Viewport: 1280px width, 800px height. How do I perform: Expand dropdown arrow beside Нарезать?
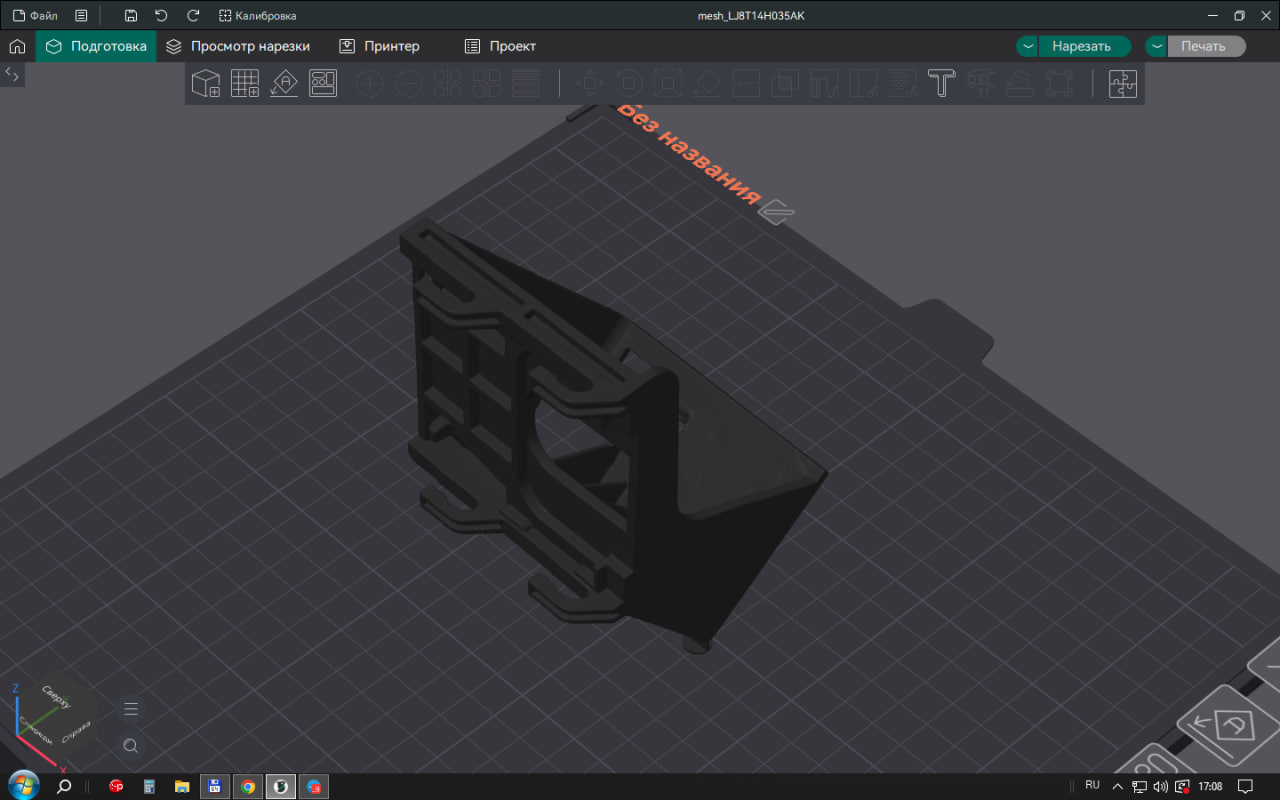coord(1028,46)
